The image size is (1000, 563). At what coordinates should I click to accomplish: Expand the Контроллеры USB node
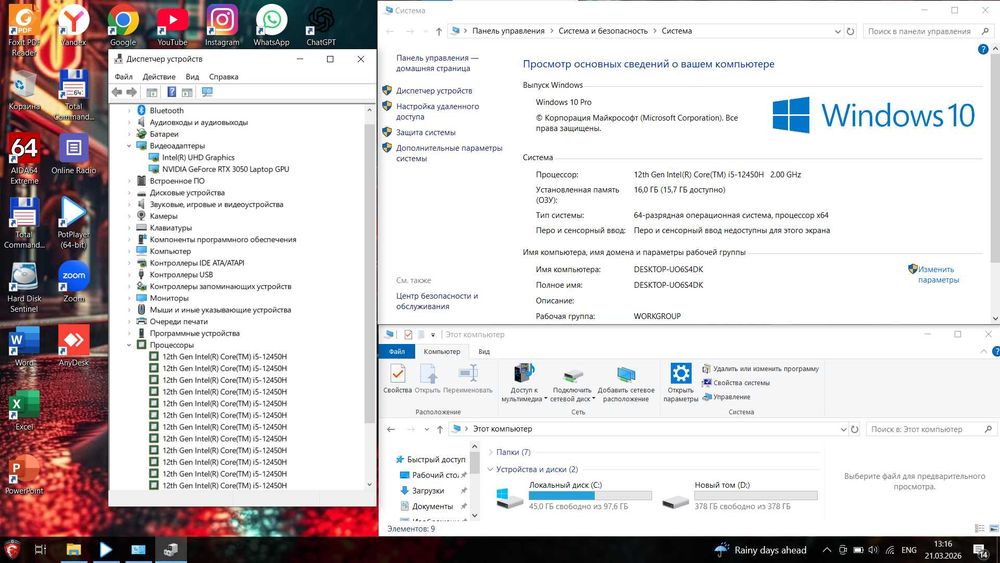(x=129, y=275)
